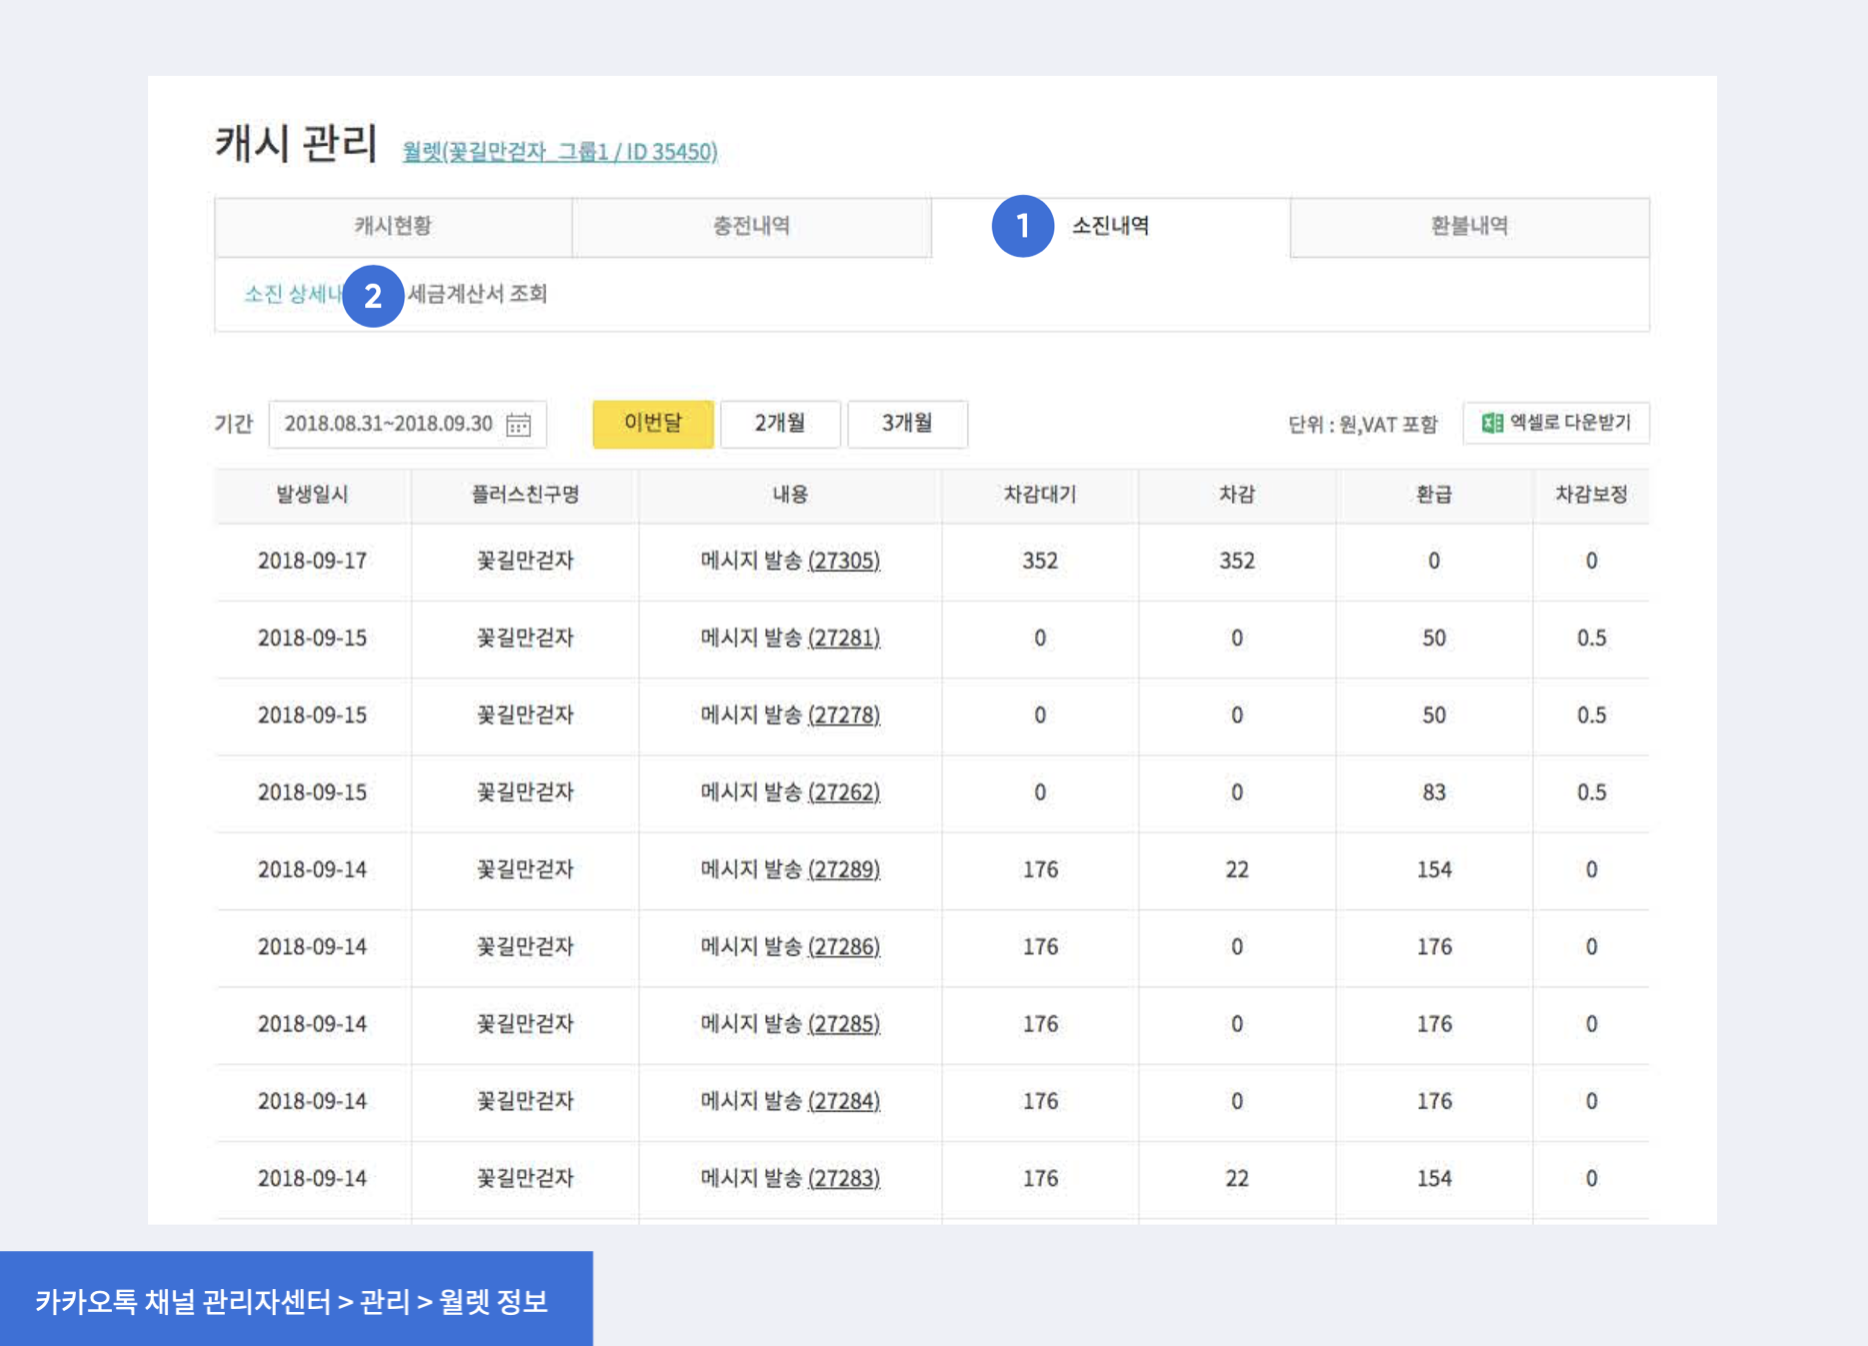Click the wallet ID 35450 link
The height and width of the screenshot is (1346, 1868).
(559, 152)
